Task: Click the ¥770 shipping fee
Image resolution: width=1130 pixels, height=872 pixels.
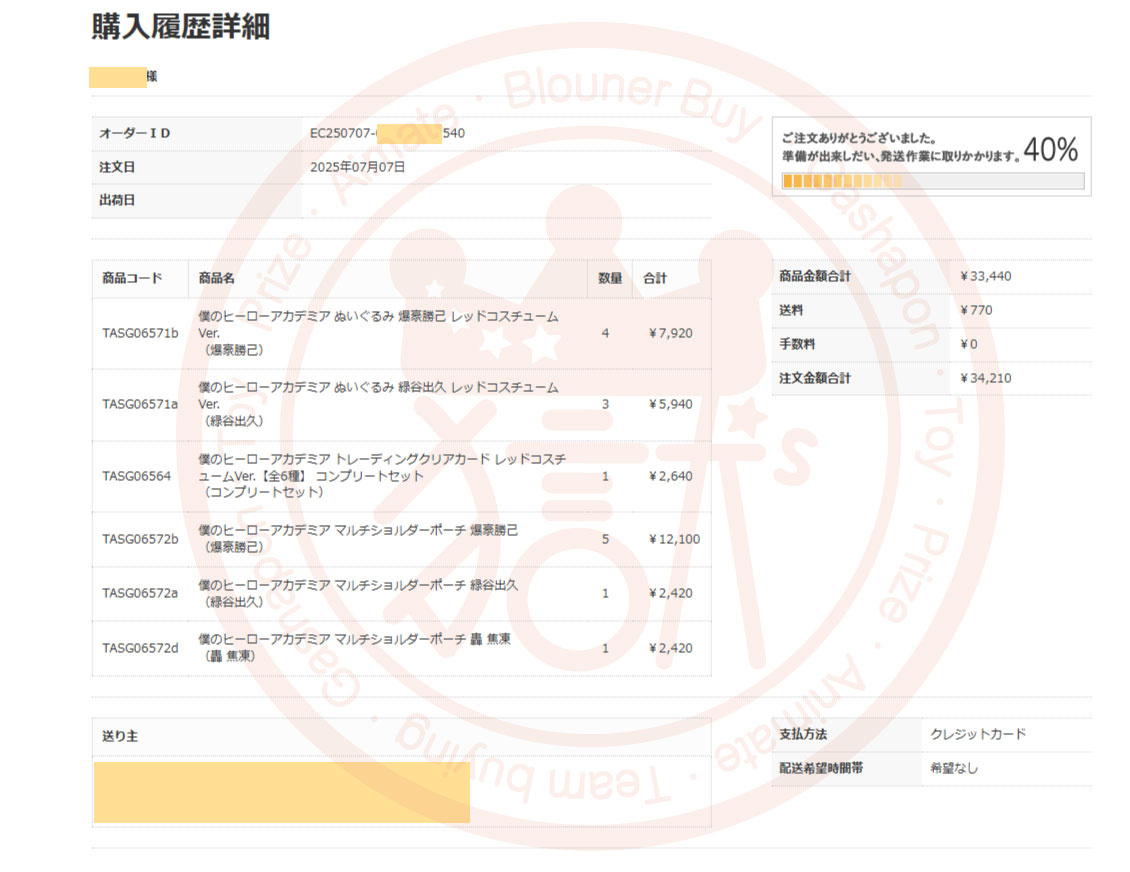Action: pos(976,310)
